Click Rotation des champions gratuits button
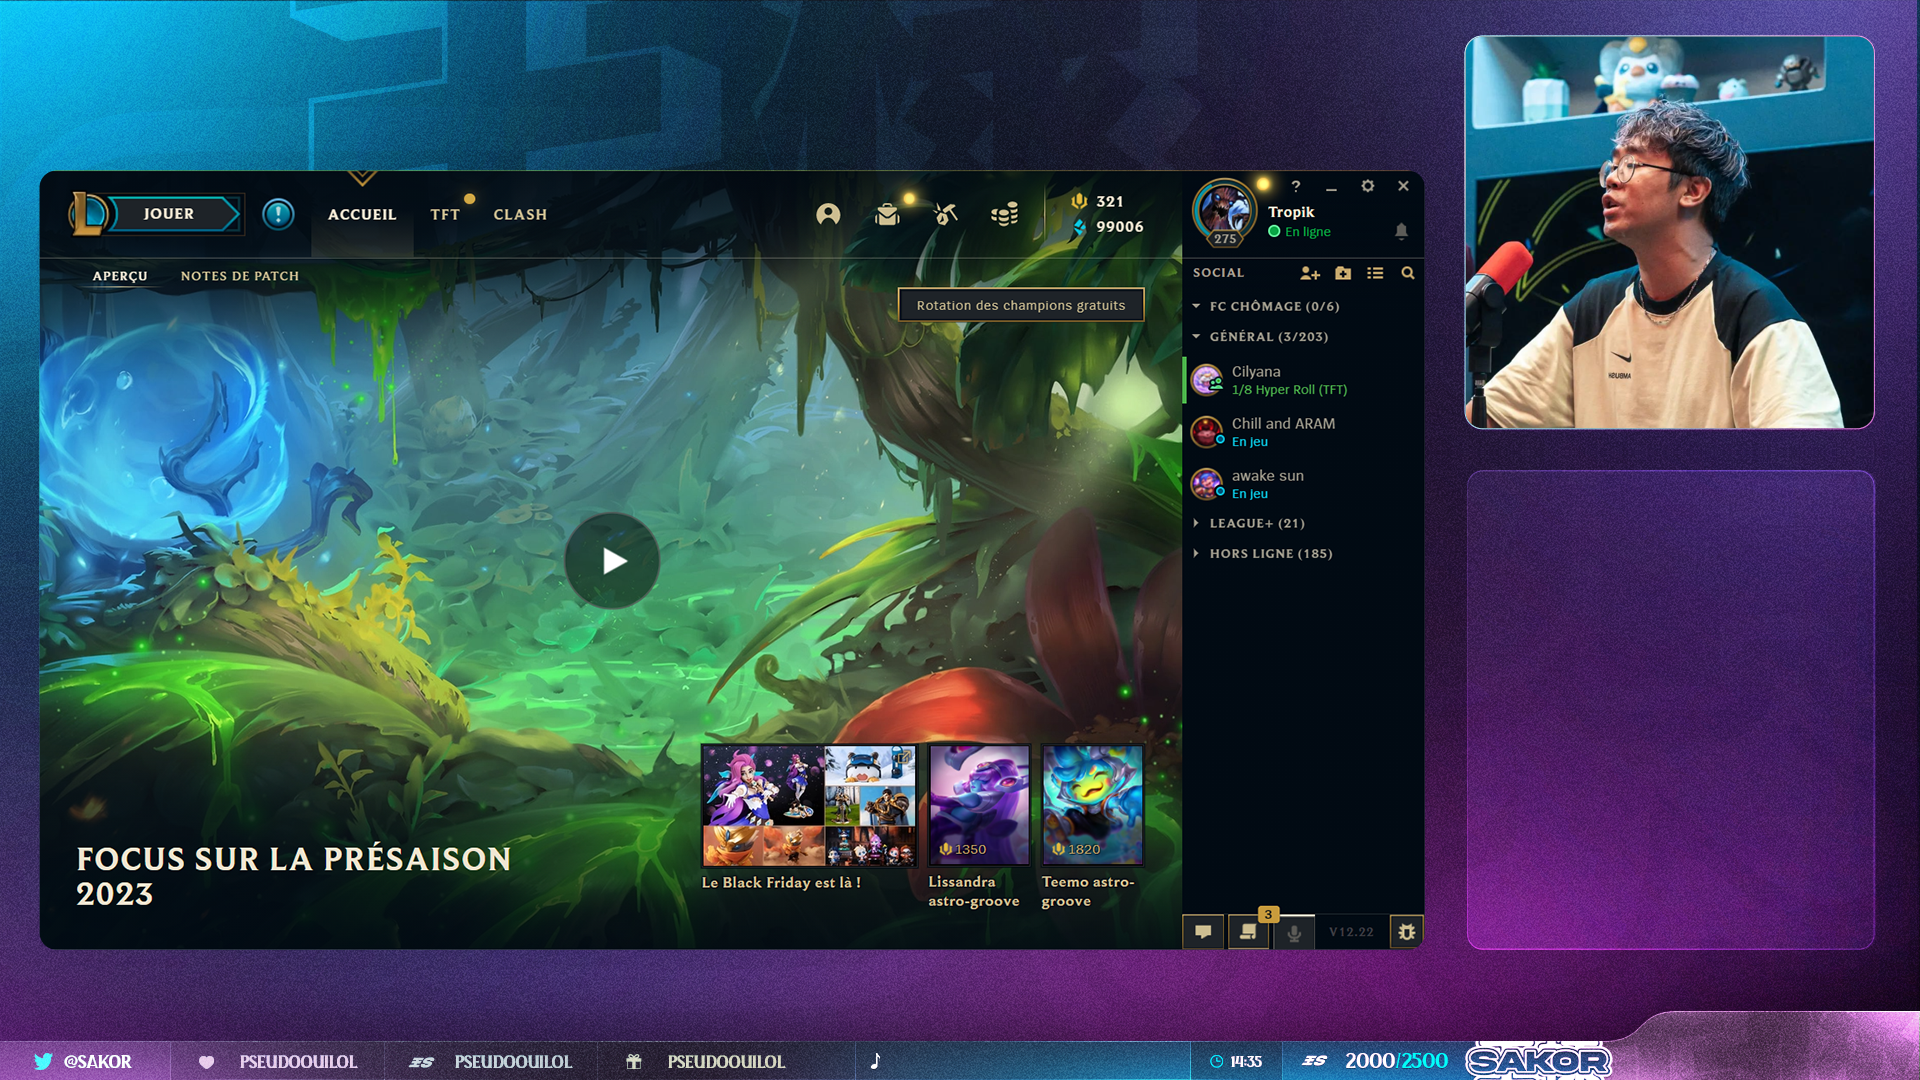The image size is (1920, 1080). [1021, 305]
